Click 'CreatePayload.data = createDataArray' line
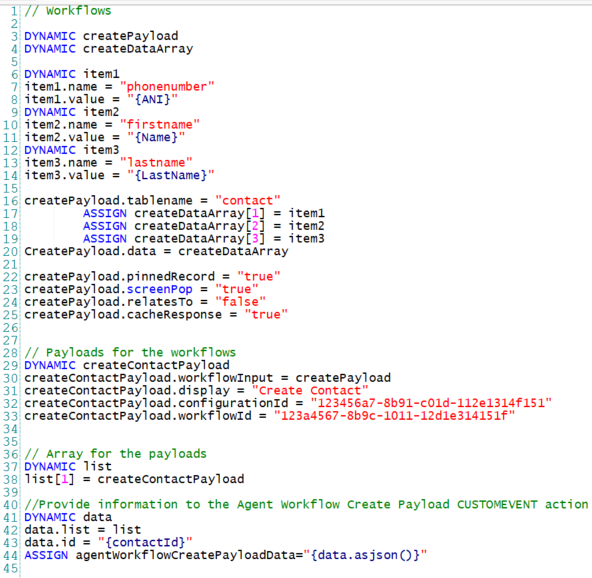Image resolution: width=592 pixels, height=578 pixels. (x=156, y=251)
